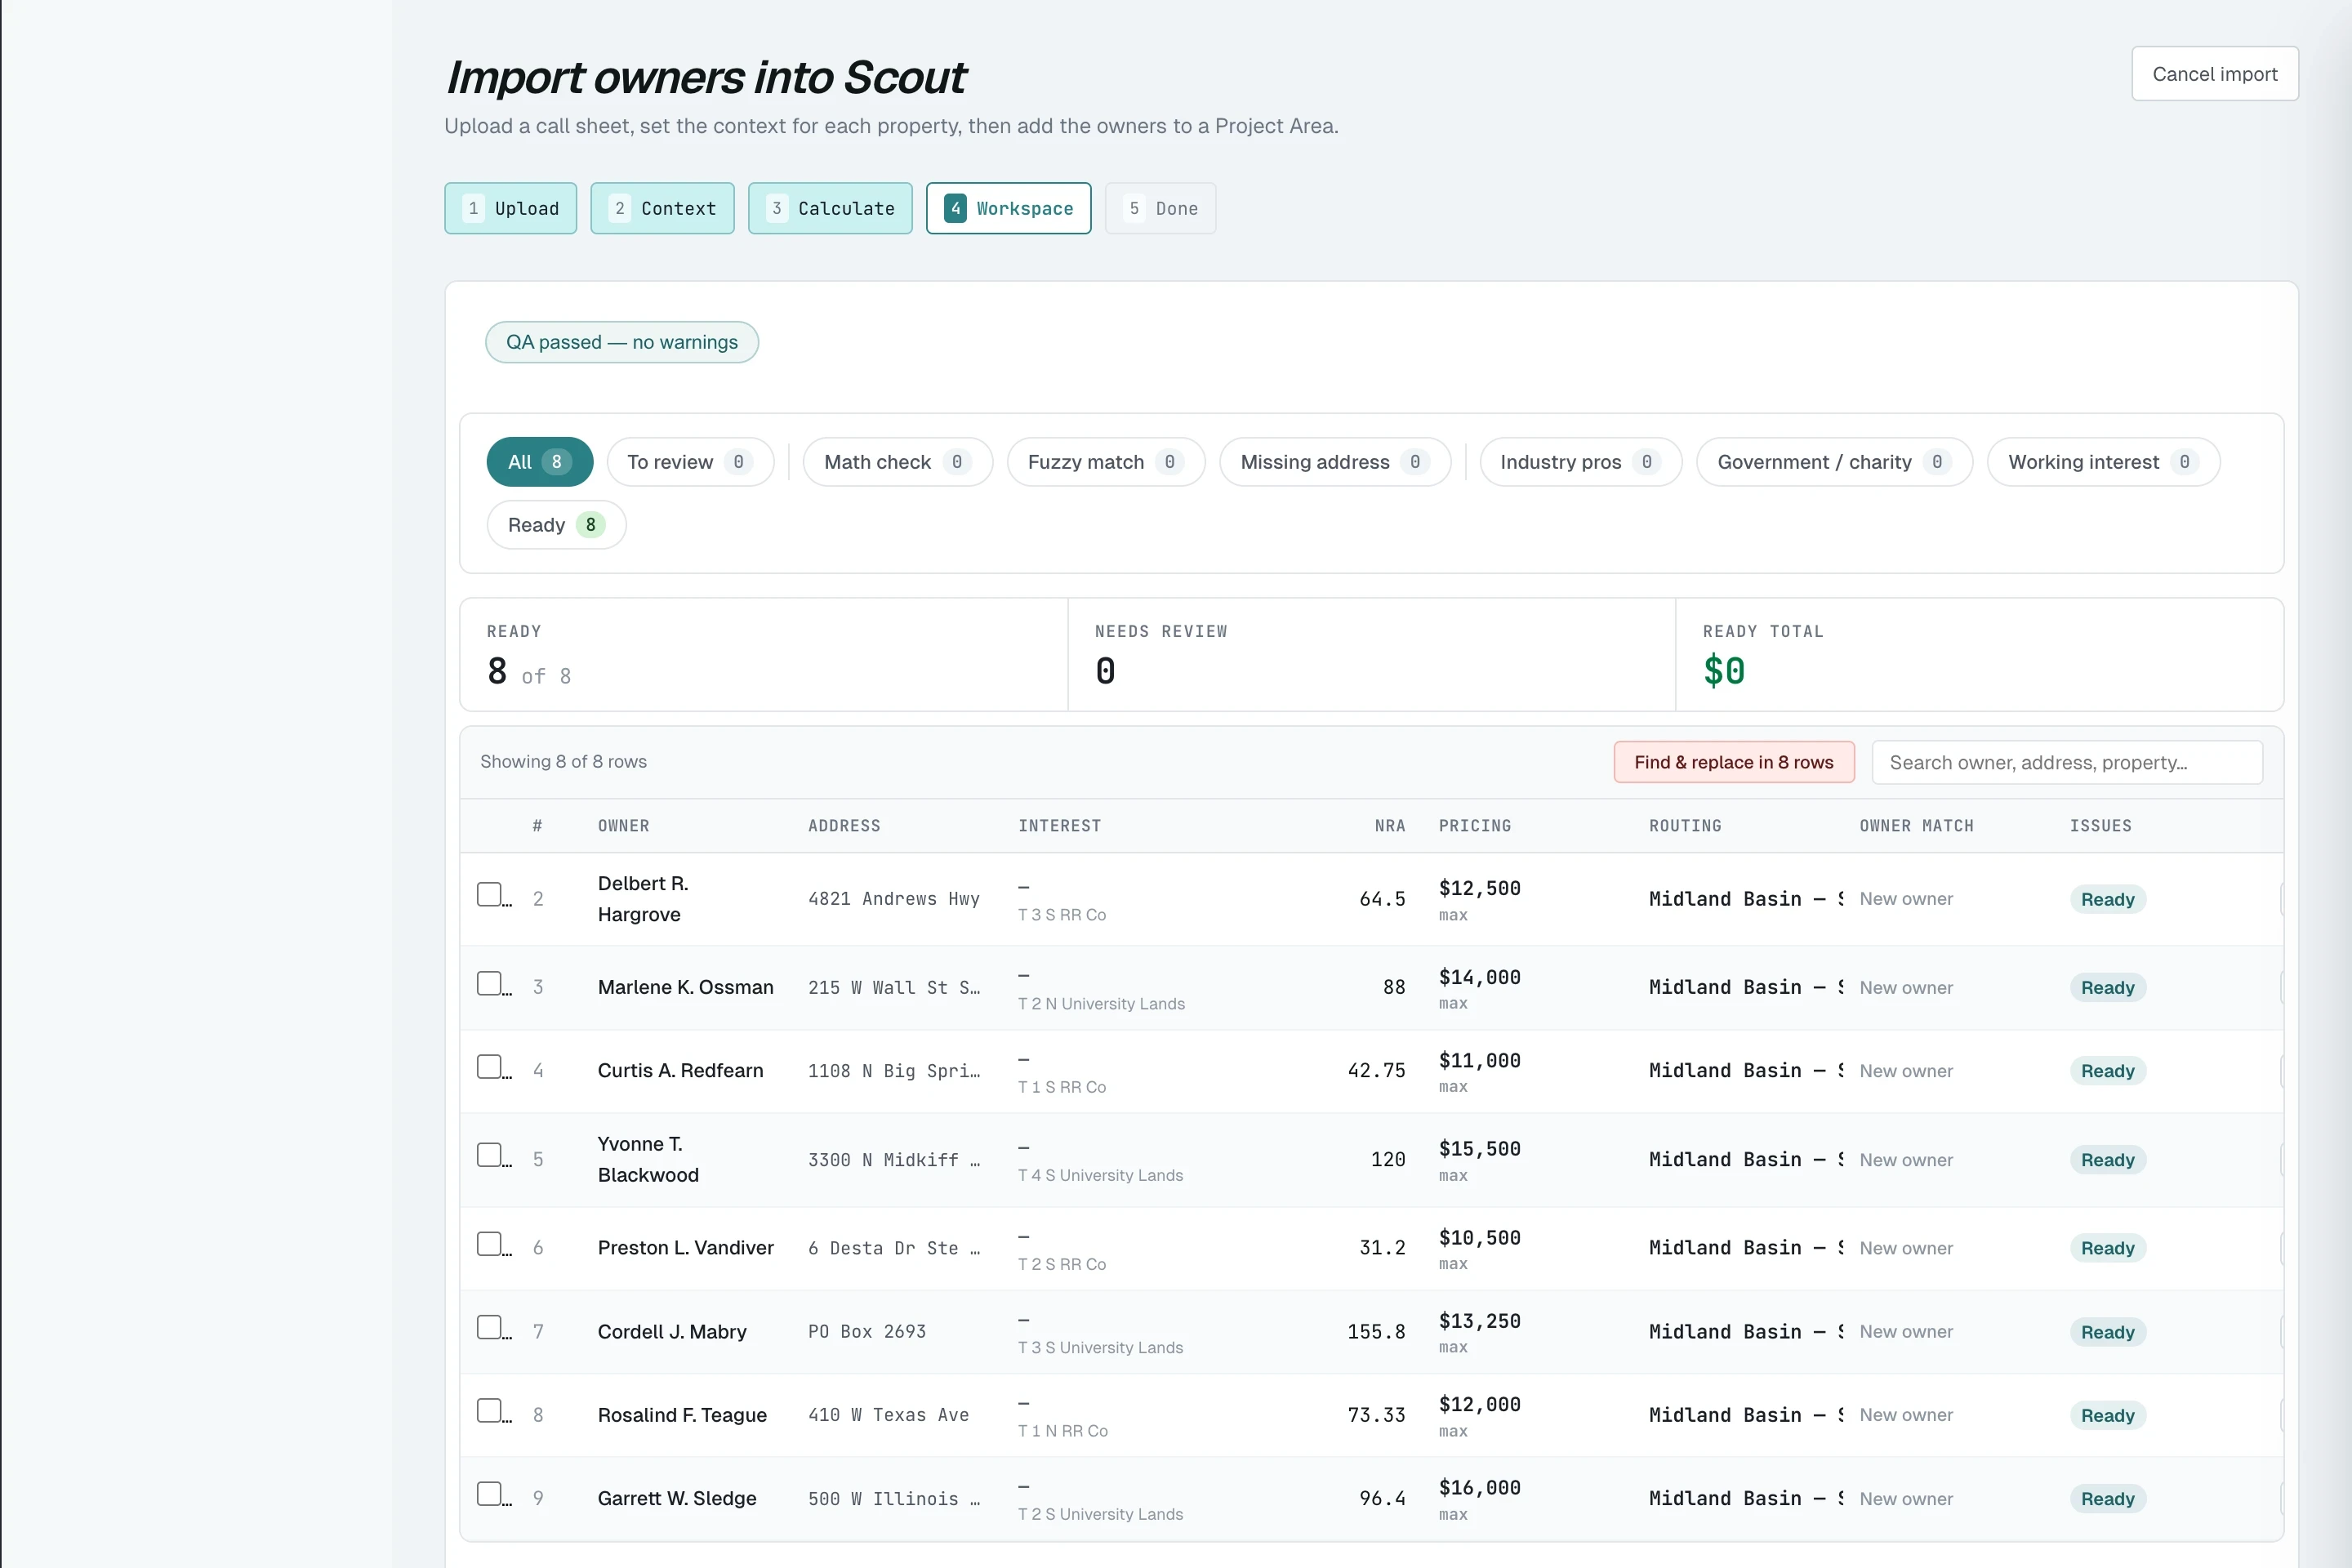2352x1568 pixels.
Task: Open owner Garrett W. Sledge
Action: (x=677, y=1498)
